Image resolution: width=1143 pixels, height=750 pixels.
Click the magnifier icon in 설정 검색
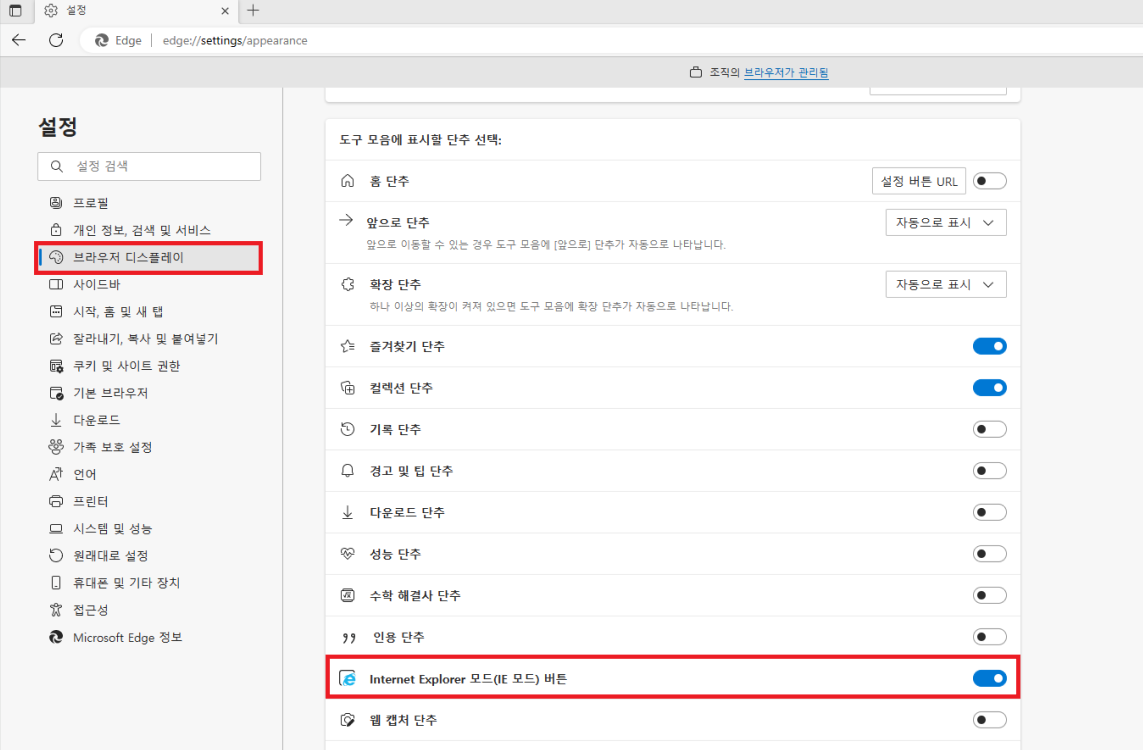click(56, 166)
